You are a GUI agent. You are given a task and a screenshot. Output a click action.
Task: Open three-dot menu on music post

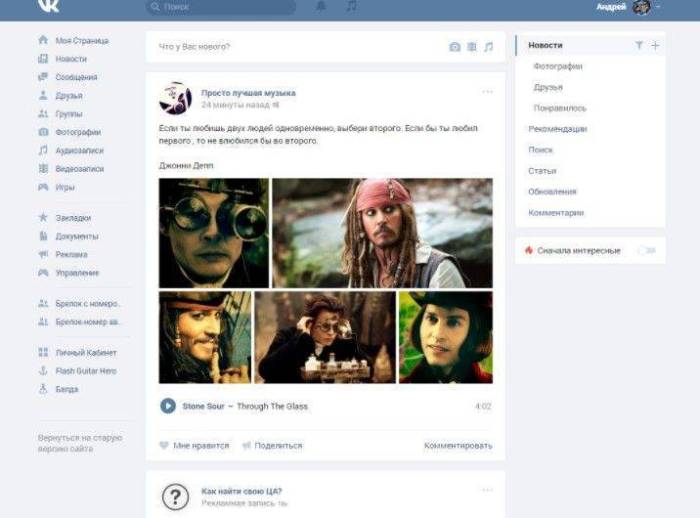pyautogui.click(x=487, y=92)
